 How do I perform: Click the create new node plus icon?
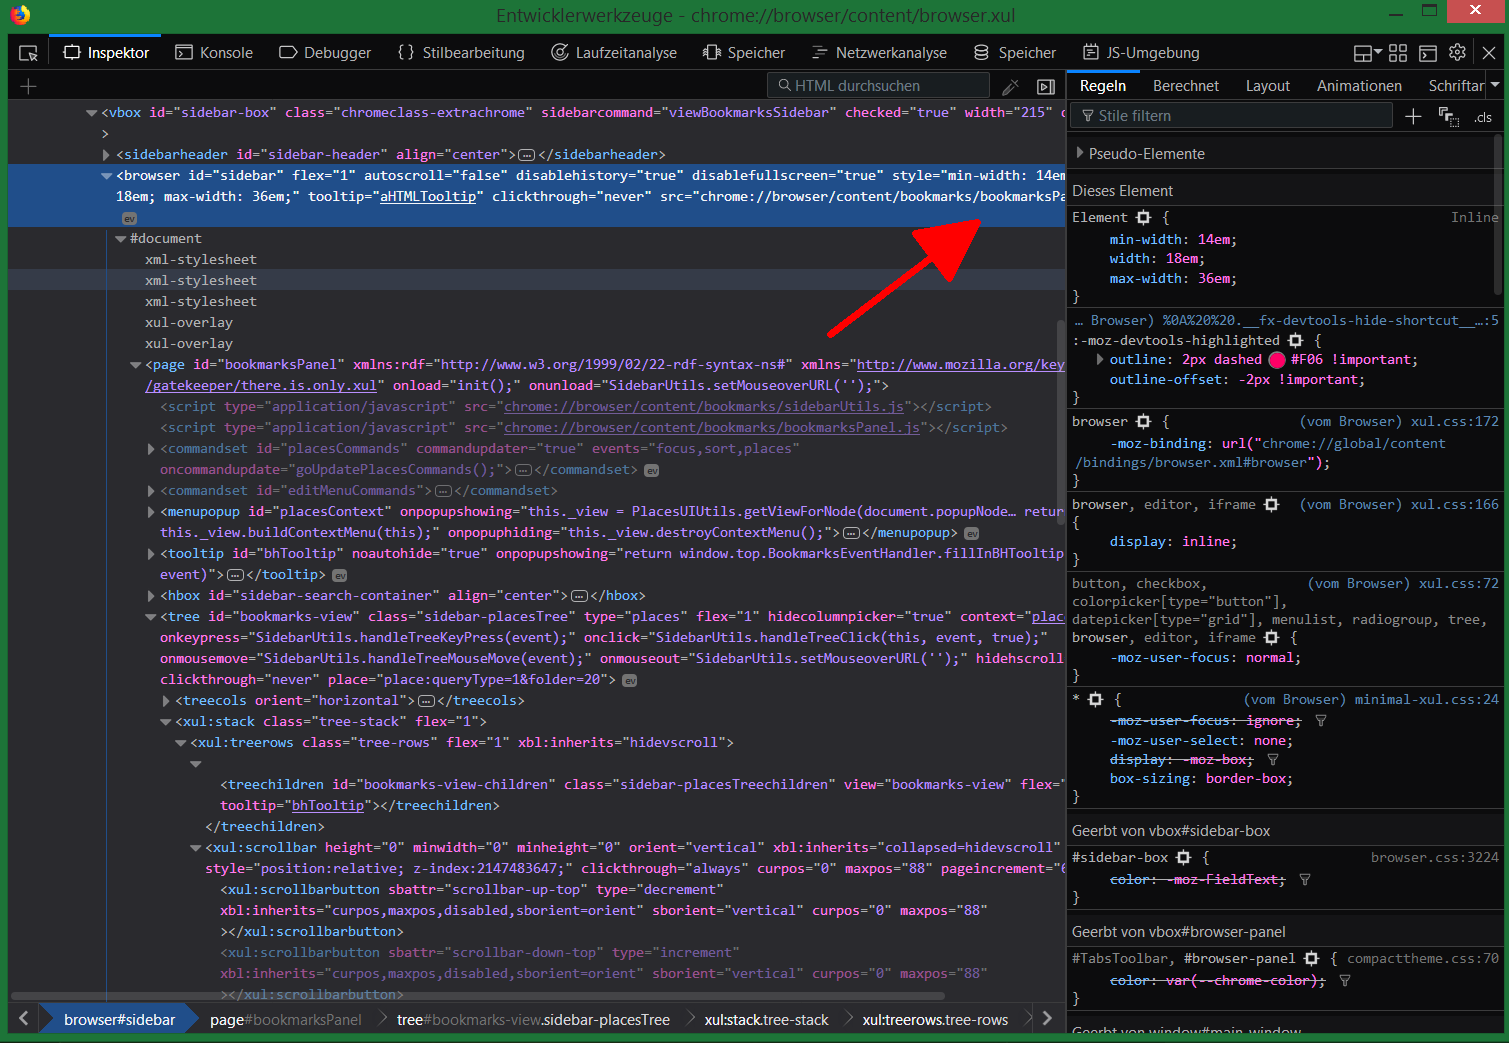click(28, 87)
